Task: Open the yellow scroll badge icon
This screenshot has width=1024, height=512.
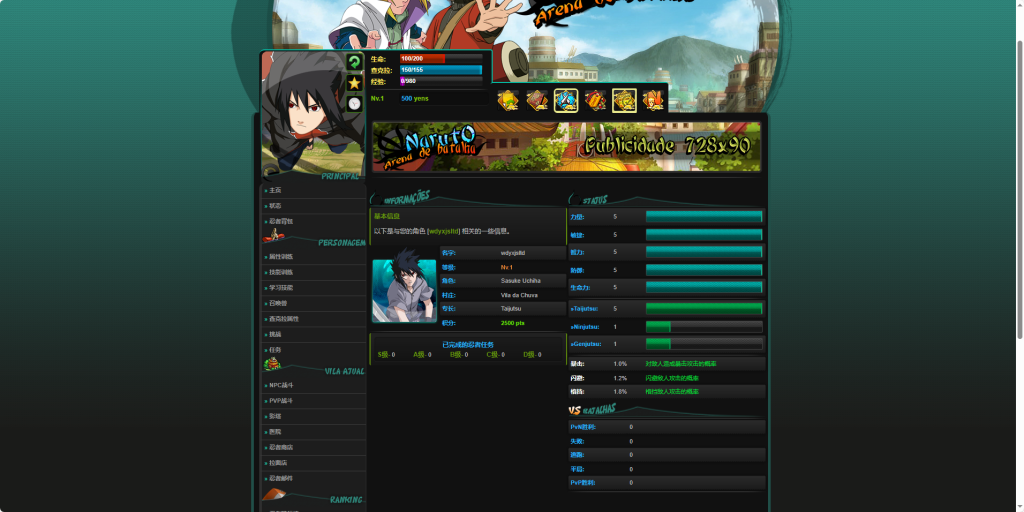Action: [x=507, y=101]
